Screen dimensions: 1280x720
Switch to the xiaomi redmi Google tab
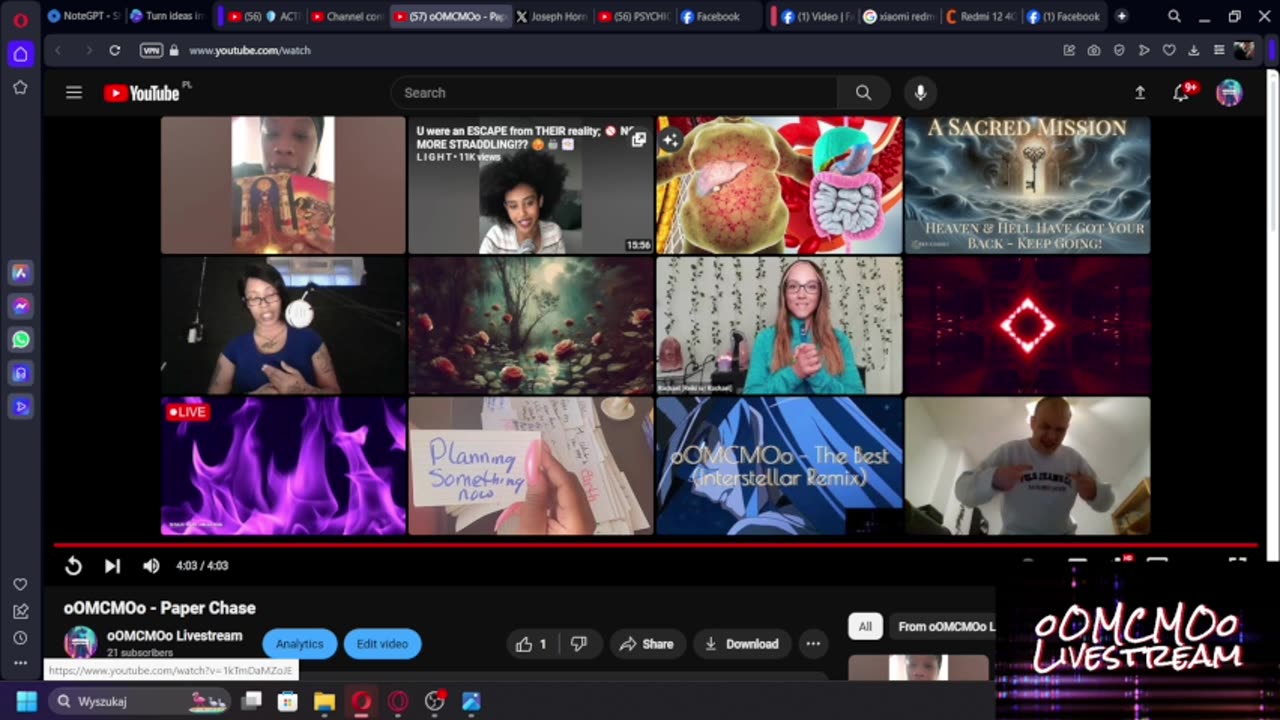tap(898, 16)
